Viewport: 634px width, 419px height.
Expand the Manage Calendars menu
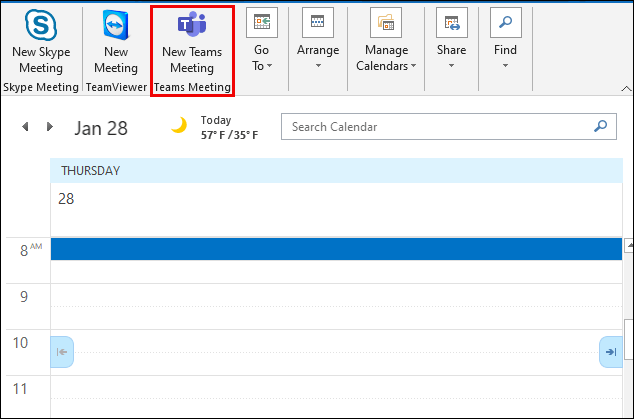(386, 40)
